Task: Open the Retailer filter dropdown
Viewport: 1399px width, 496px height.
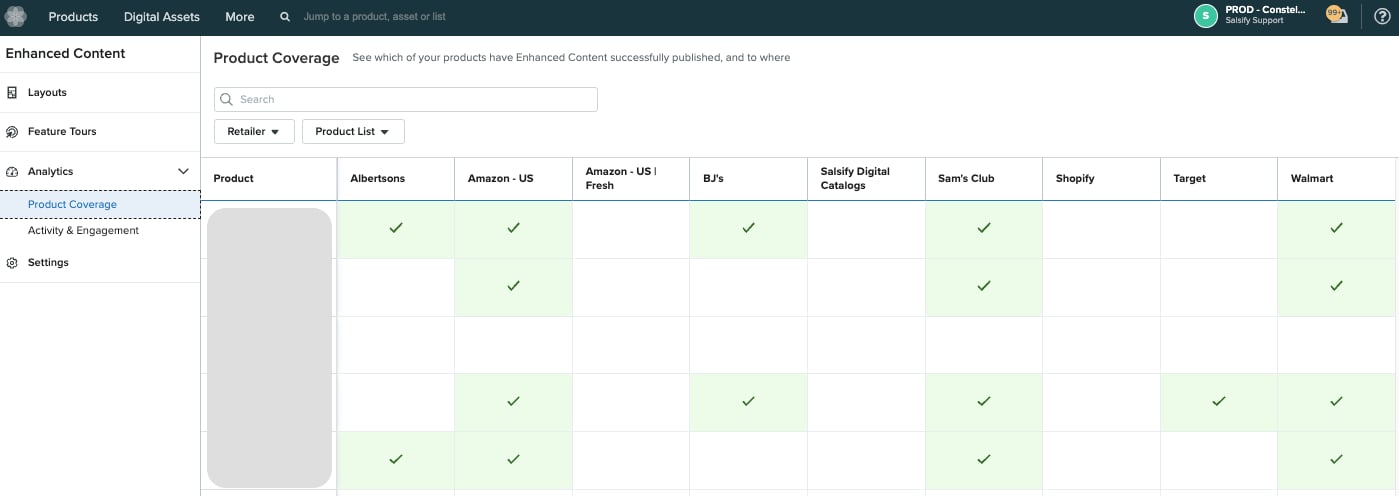Action: pos(254,131)
